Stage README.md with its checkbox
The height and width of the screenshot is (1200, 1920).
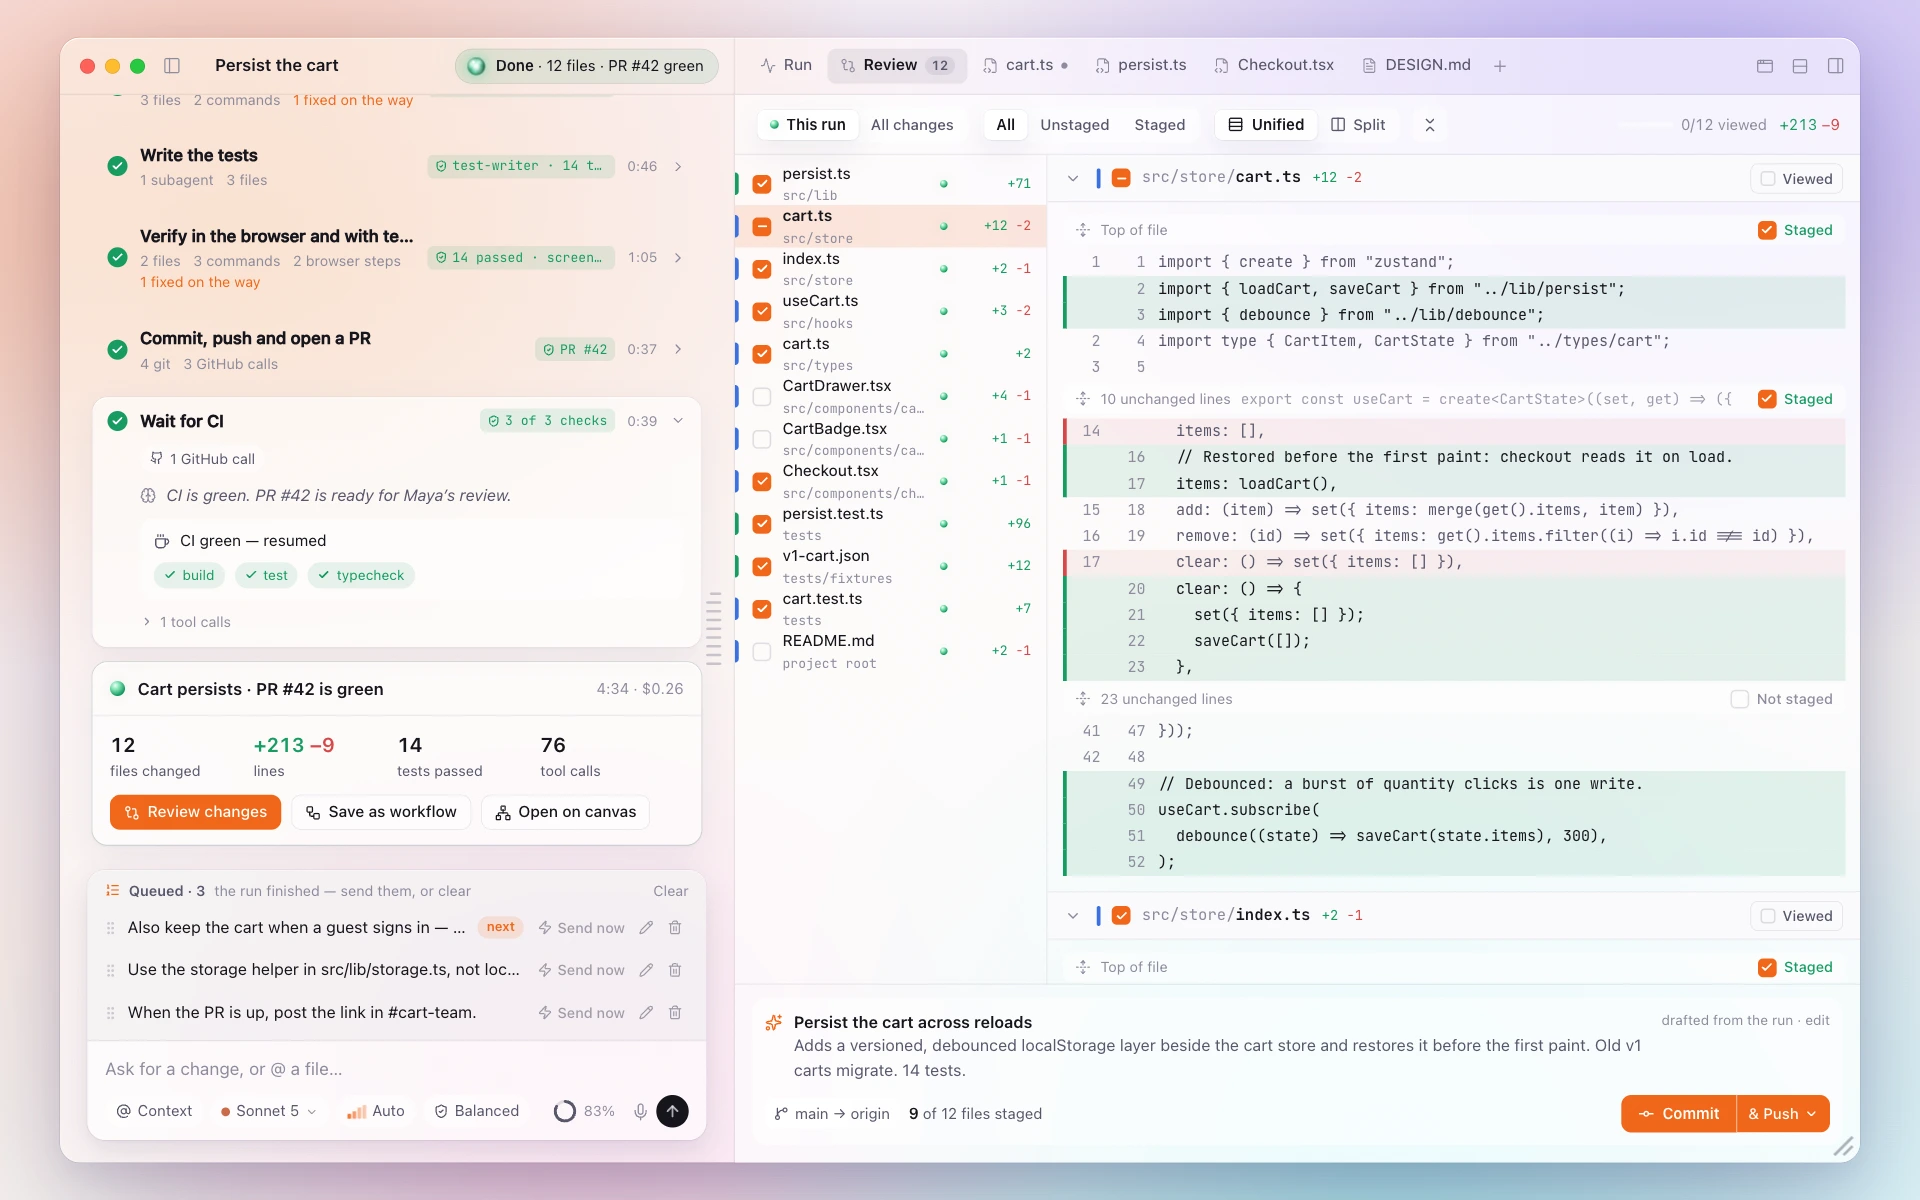(x=762, y=652)
